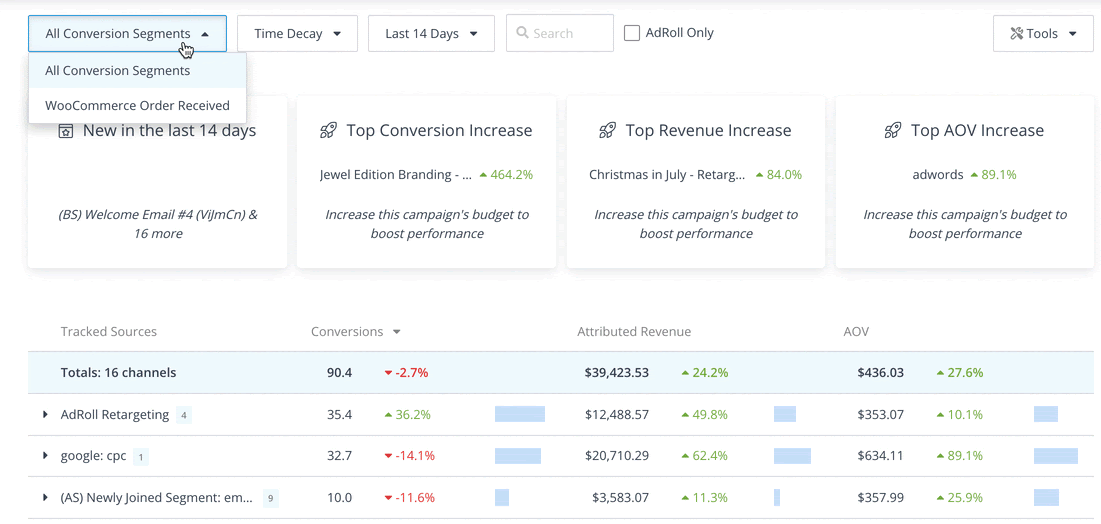Enable the AdRoll Only checkbox
Screen dimensions: 1101x524
(632, 33)
